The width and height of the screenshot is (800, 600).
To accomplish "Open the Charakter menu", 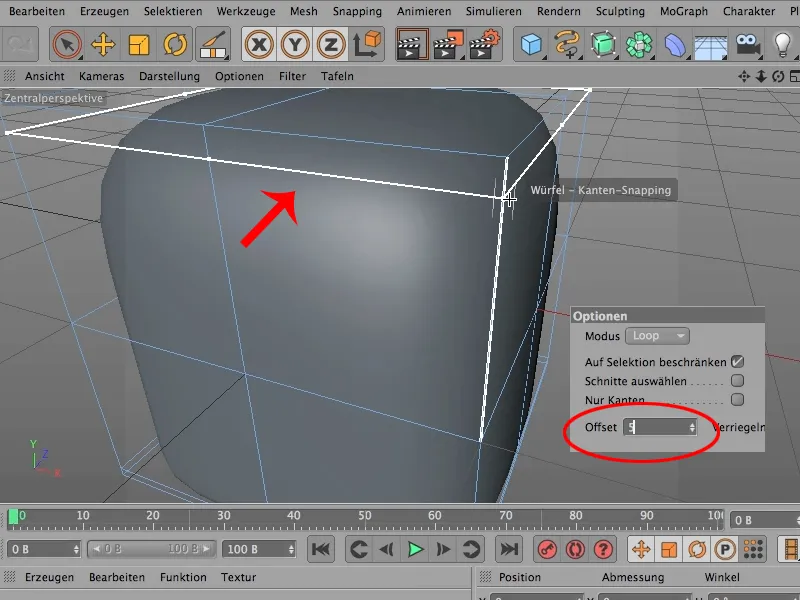I will click(749, 11).
